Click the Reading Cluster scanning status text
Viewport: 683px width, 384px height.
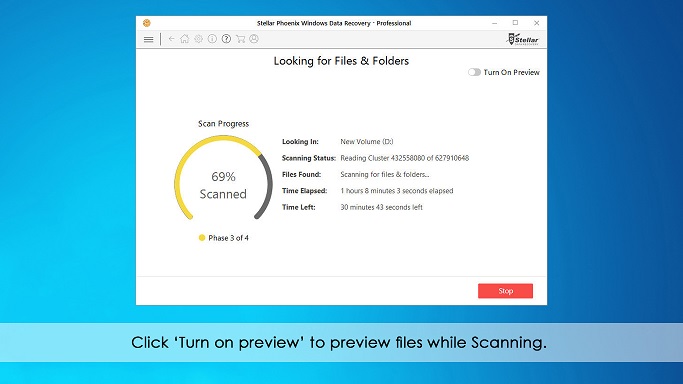point(405,158)
